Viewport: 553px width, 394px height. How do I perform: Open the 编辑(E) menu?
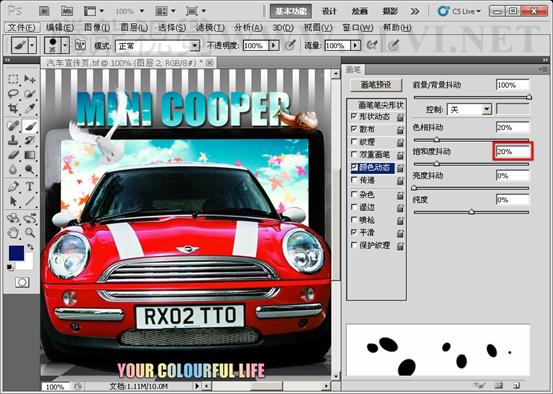[60, 28]
